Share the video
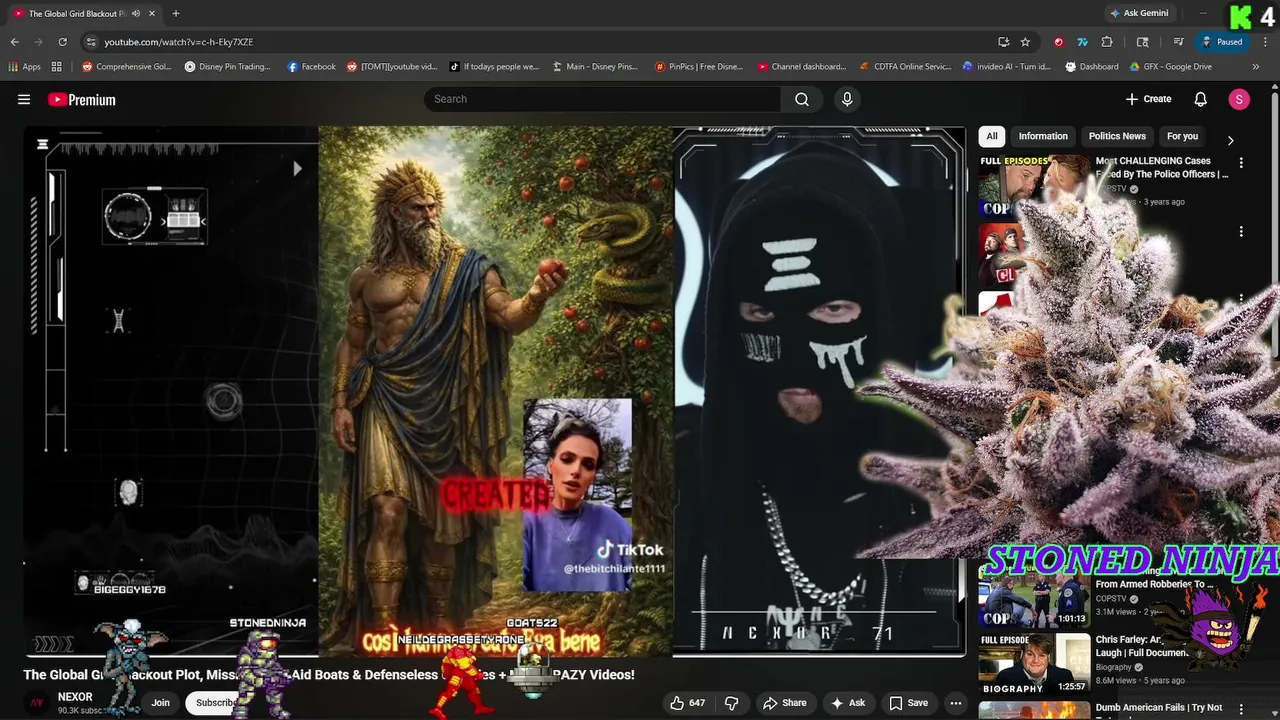Image resolution: width=1280 pixels, height=720 pixels. (785, 703)
